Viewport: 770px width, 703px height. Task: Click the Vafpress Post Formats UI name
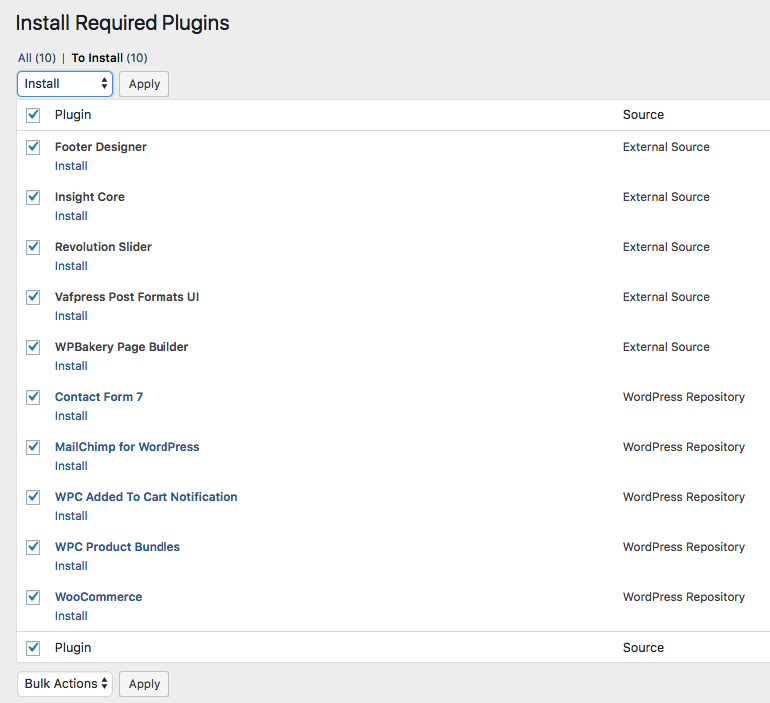(x=127, y=297)
